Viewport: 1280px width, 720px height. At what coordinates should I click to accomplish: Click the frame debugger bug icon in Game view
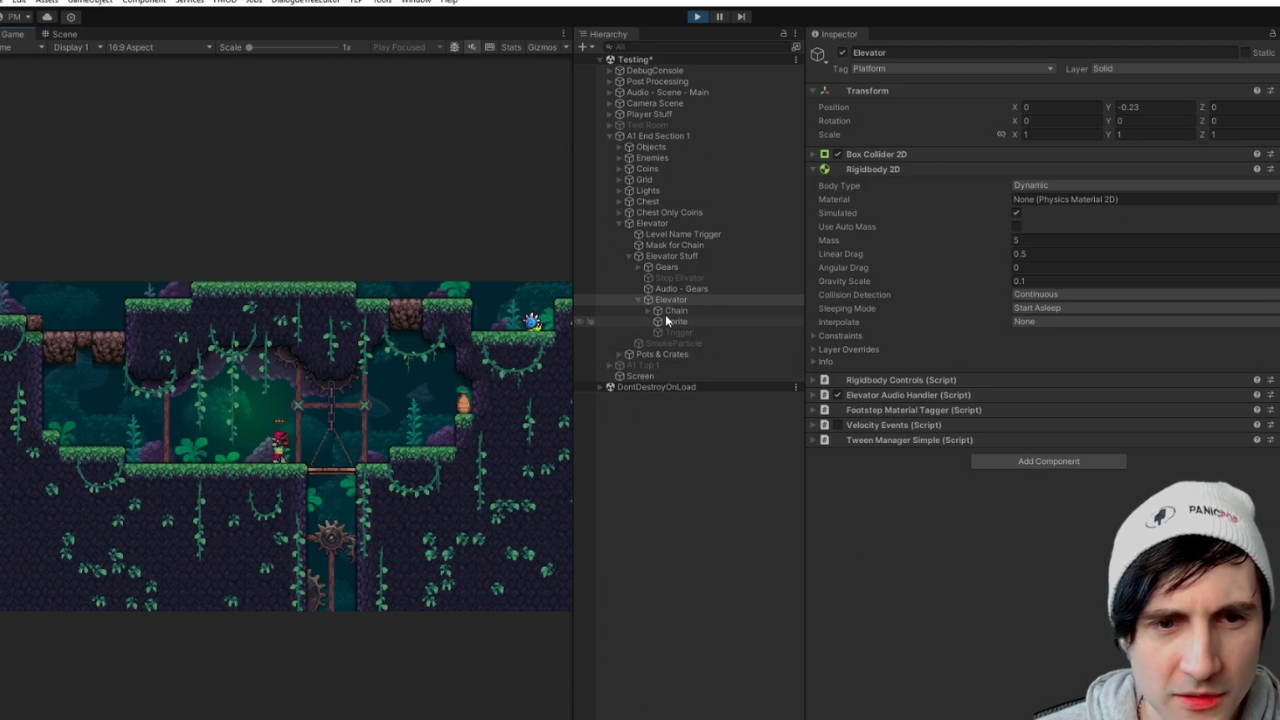[454, 47]
